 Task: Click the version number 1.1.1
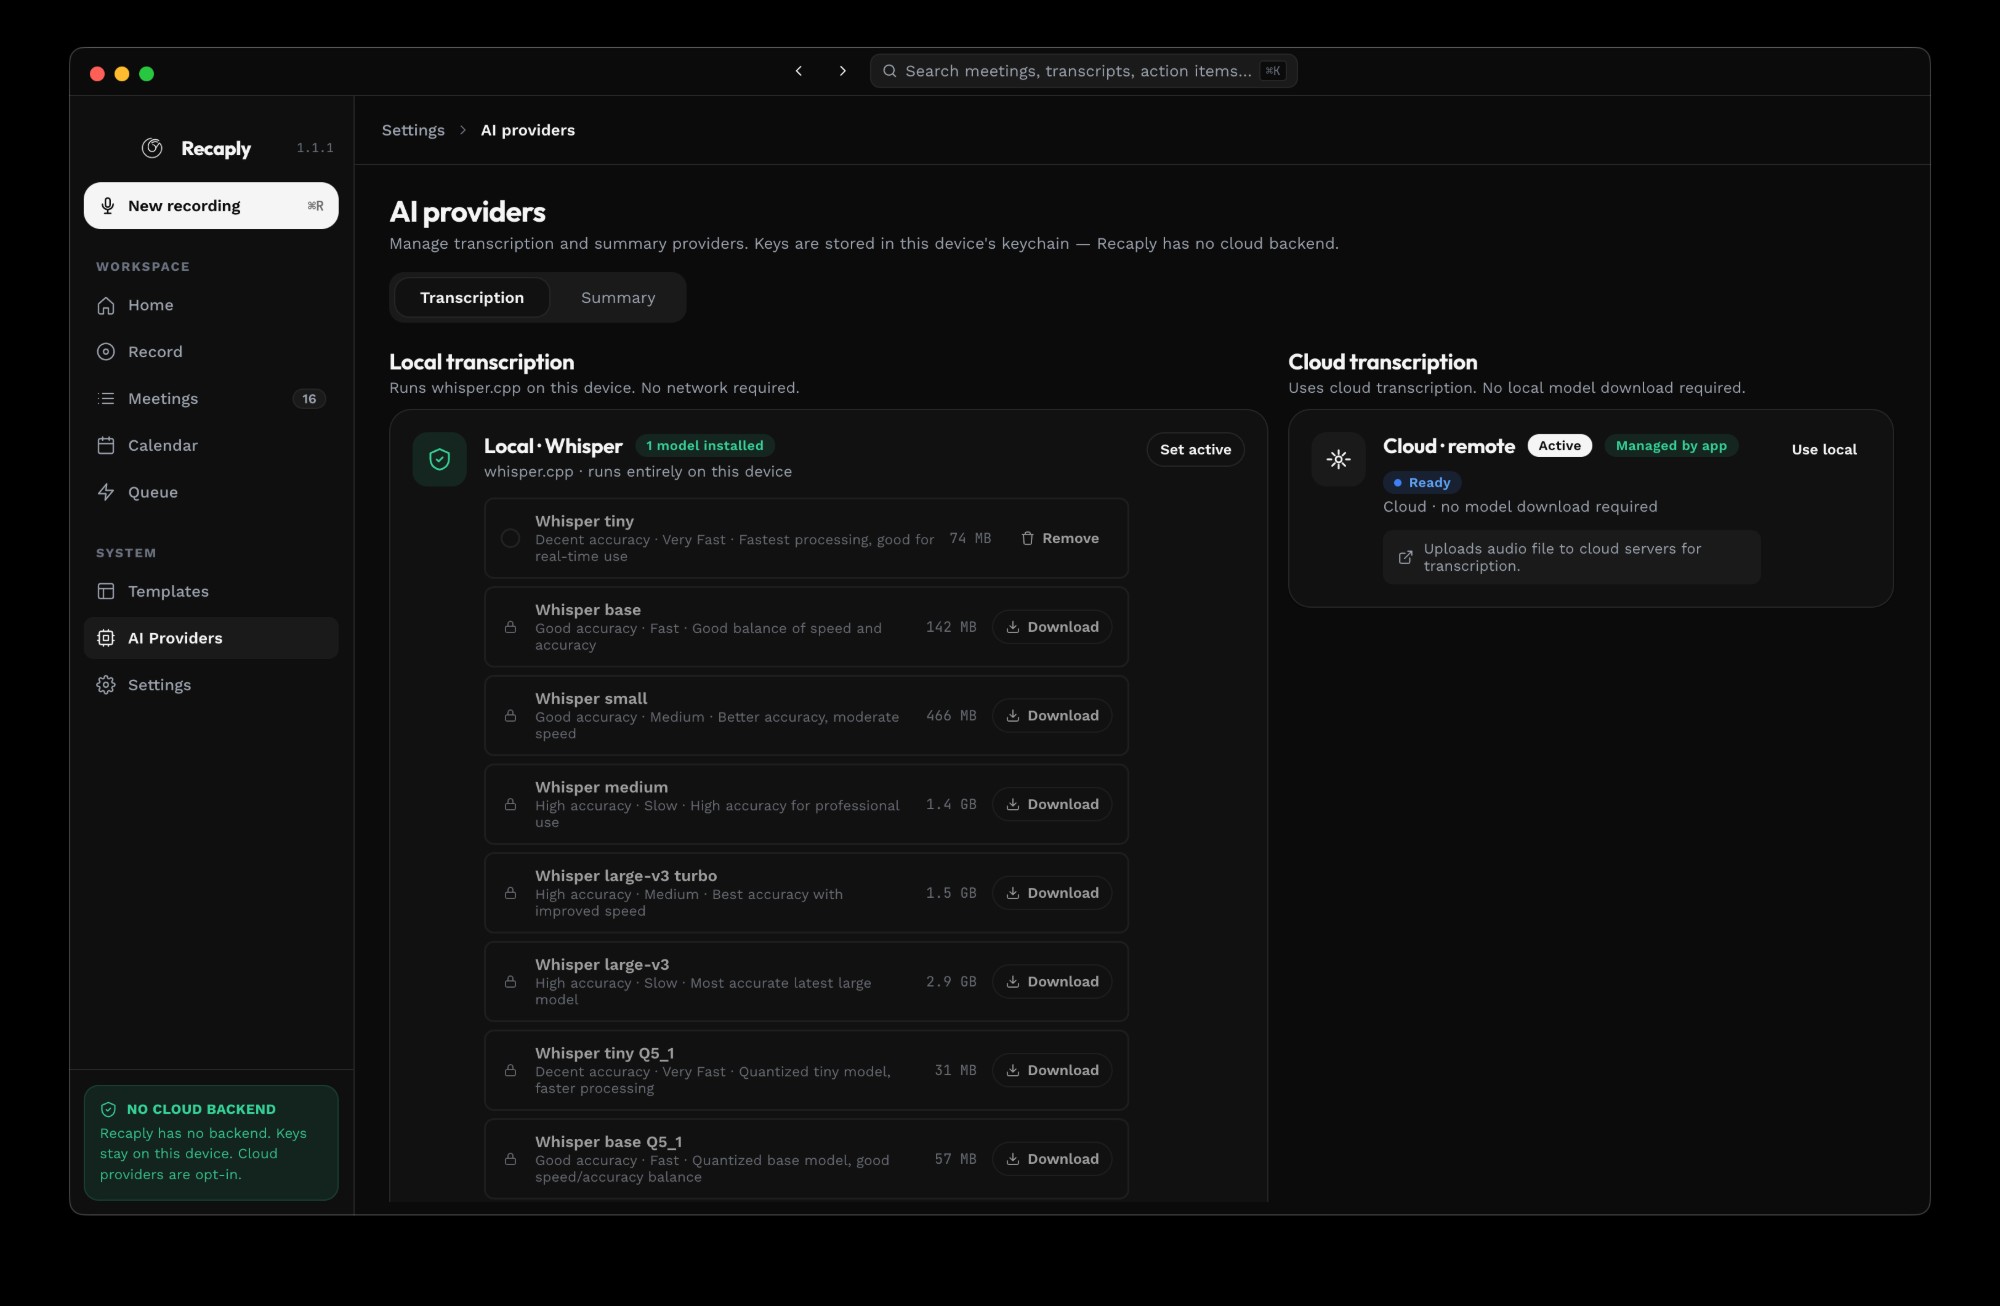(315, 148)
